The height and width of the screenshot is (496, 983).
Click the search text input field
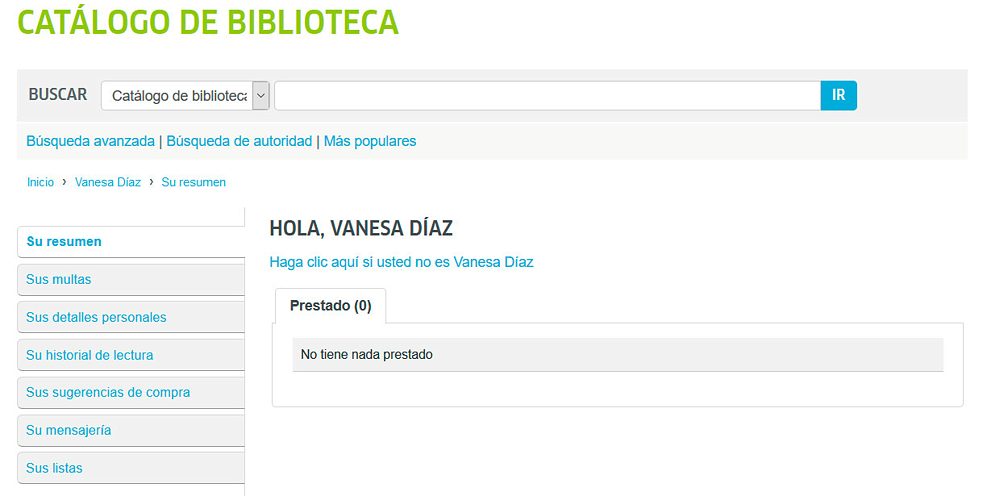click(x=548, y=96)
